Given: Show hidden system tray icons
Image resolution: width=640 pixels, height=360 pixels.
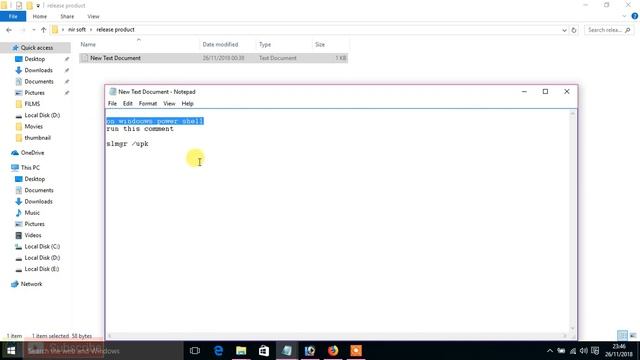Looking at the screenshot, I should pyautogui.click(x=550, y=351).
